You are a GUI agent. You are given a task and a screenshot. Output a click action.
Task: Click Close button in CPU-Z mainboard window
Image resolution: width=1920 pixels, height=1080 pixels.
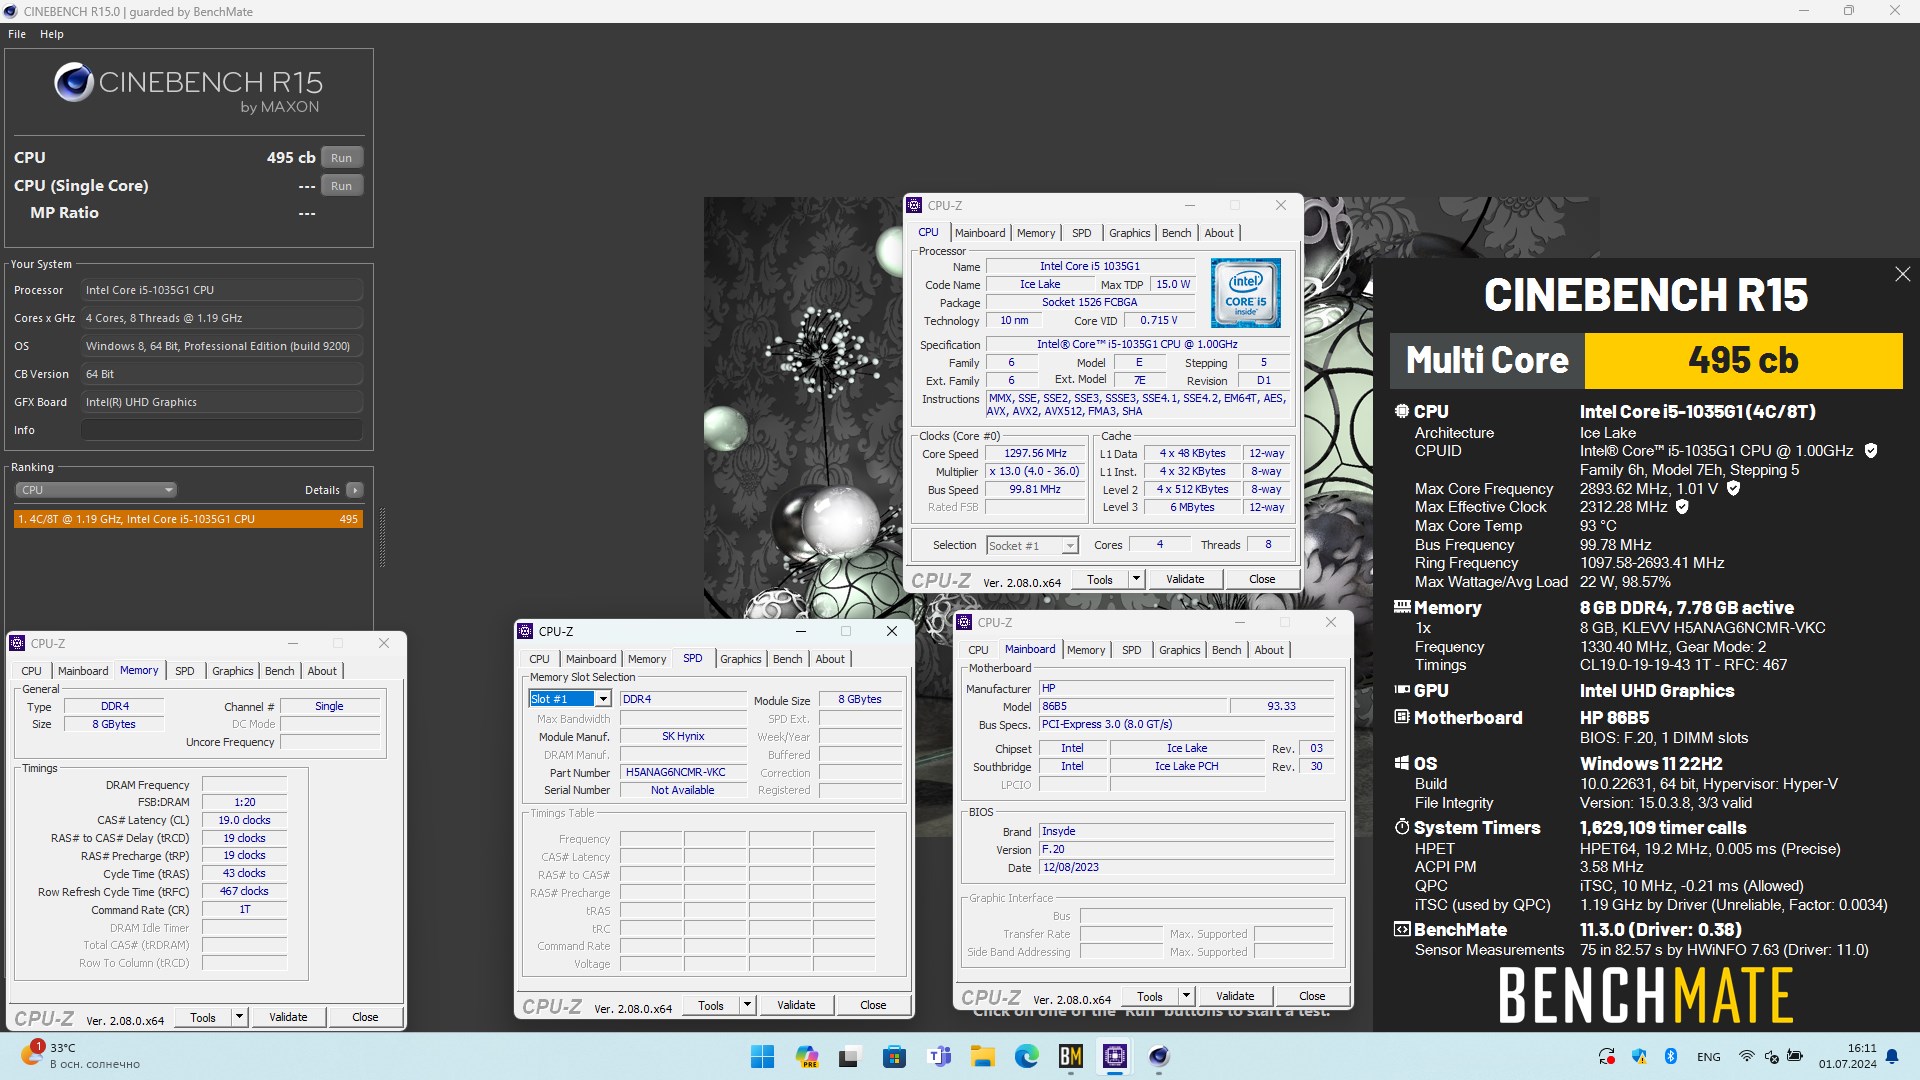[x=1312, y=996]
